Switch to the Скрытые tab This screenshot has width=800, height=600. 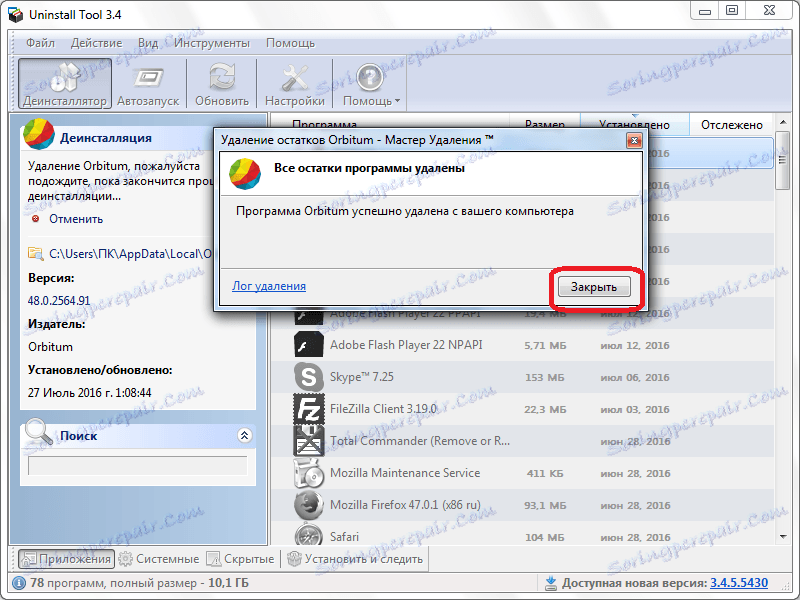pos(240,559)
